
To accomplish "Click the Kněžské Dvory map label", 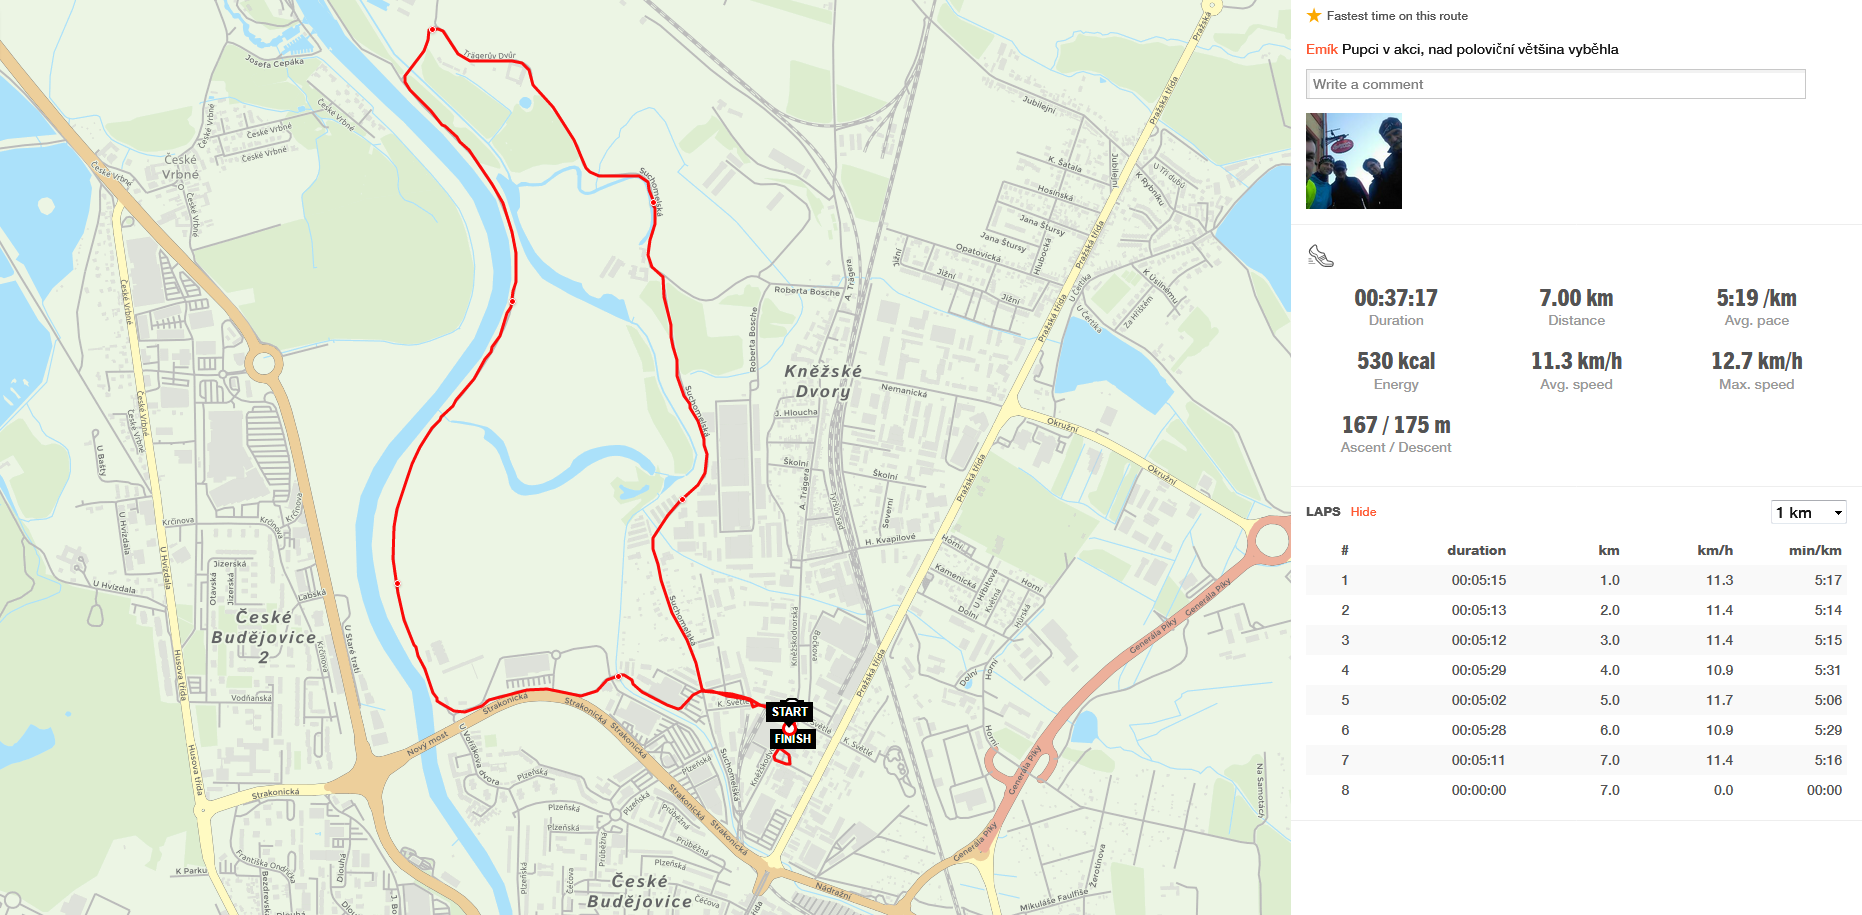I will point(823,381).
